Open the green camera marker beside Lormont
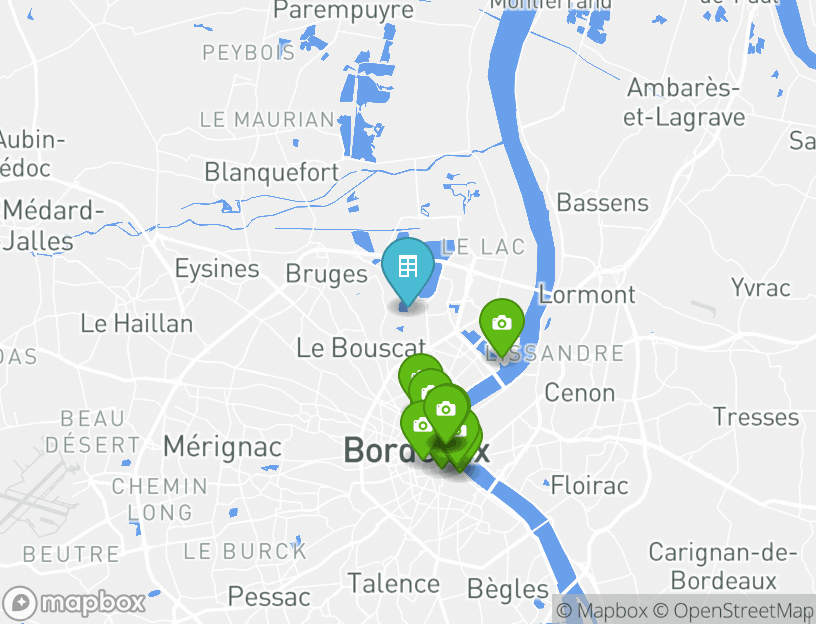 [502, 327]
